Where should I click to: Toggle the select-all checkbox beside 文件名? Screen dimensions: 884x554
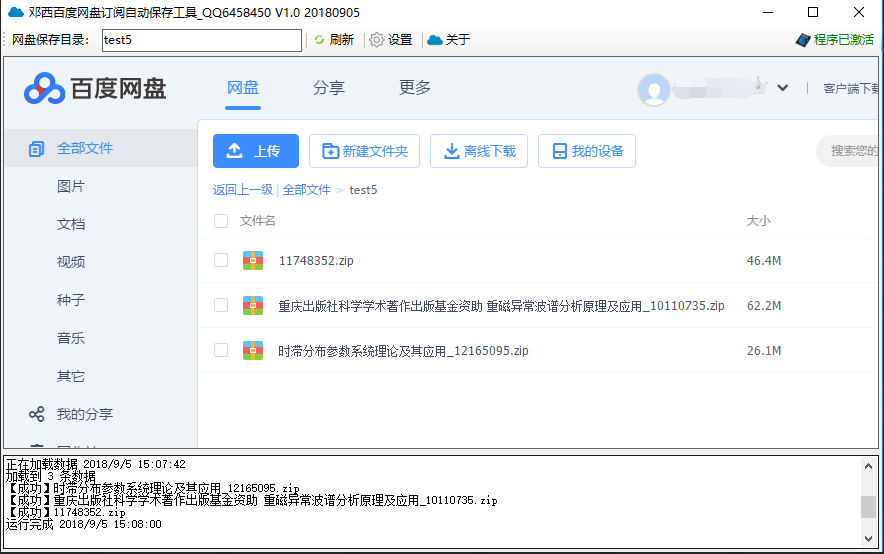(221, 221)
